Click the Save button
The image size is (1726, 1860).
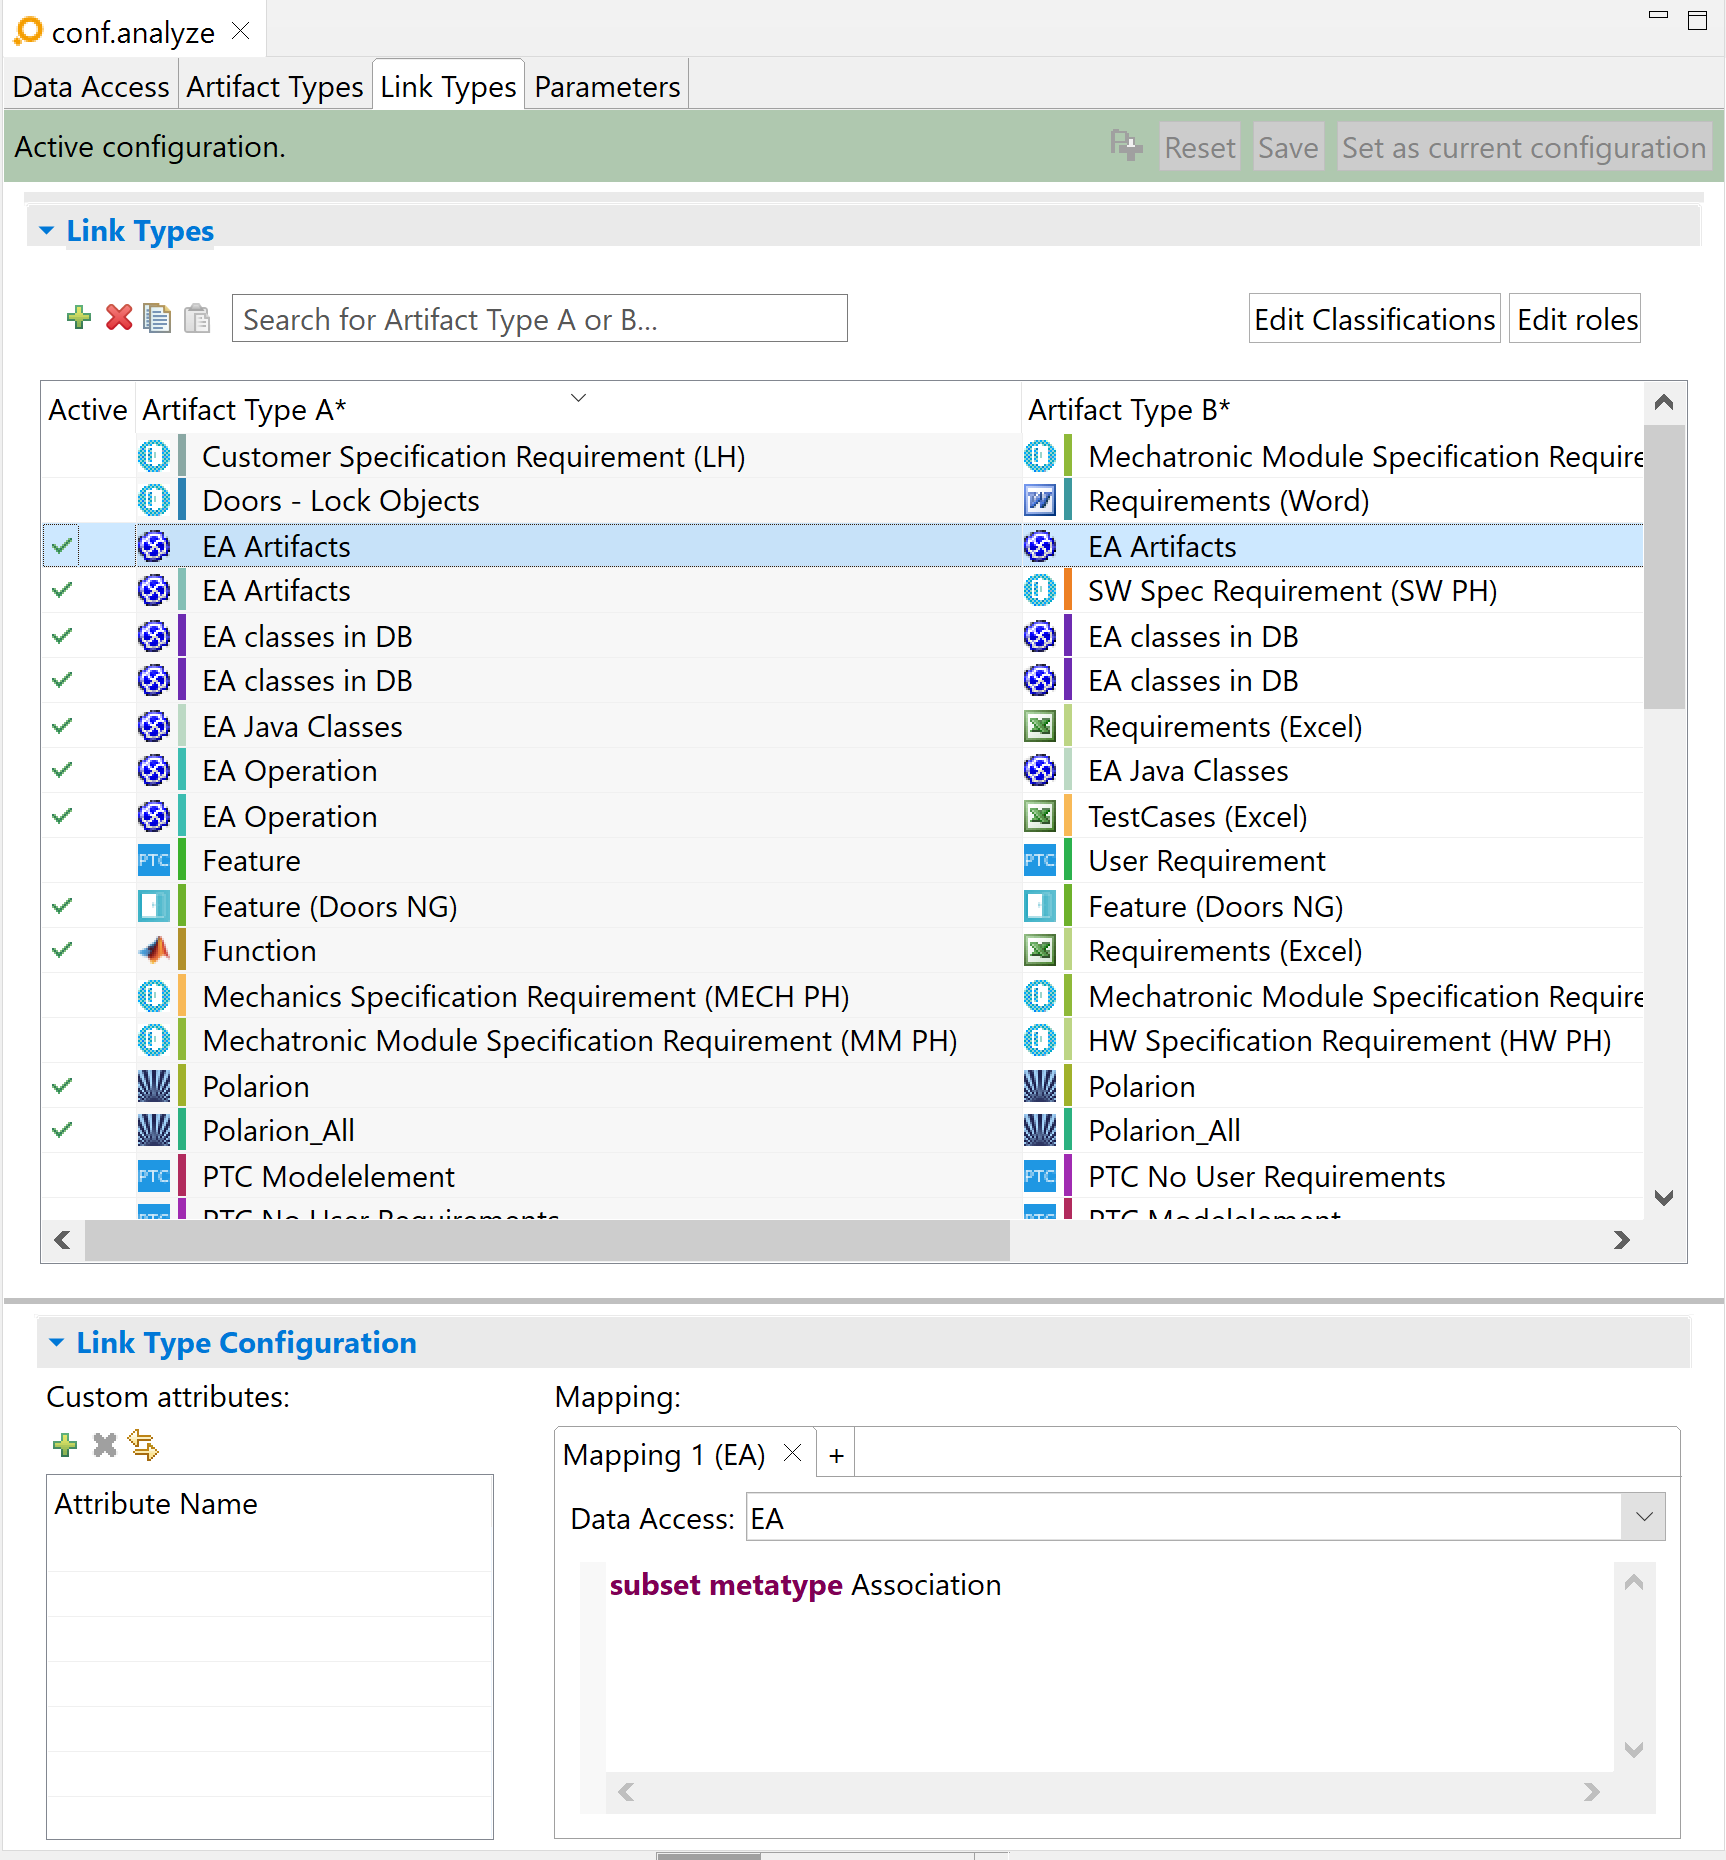[x=1288, y=147]
